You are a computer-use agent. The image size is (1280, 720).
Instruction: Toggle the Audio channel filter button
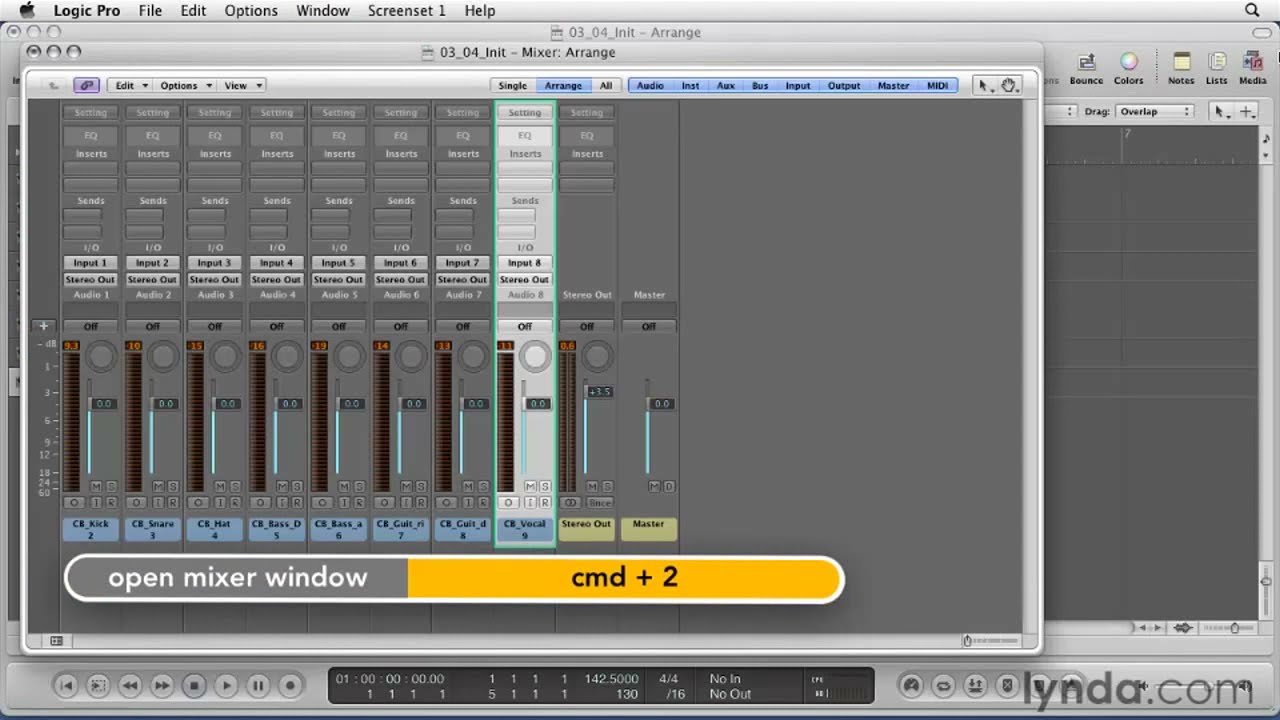point(650,86)
